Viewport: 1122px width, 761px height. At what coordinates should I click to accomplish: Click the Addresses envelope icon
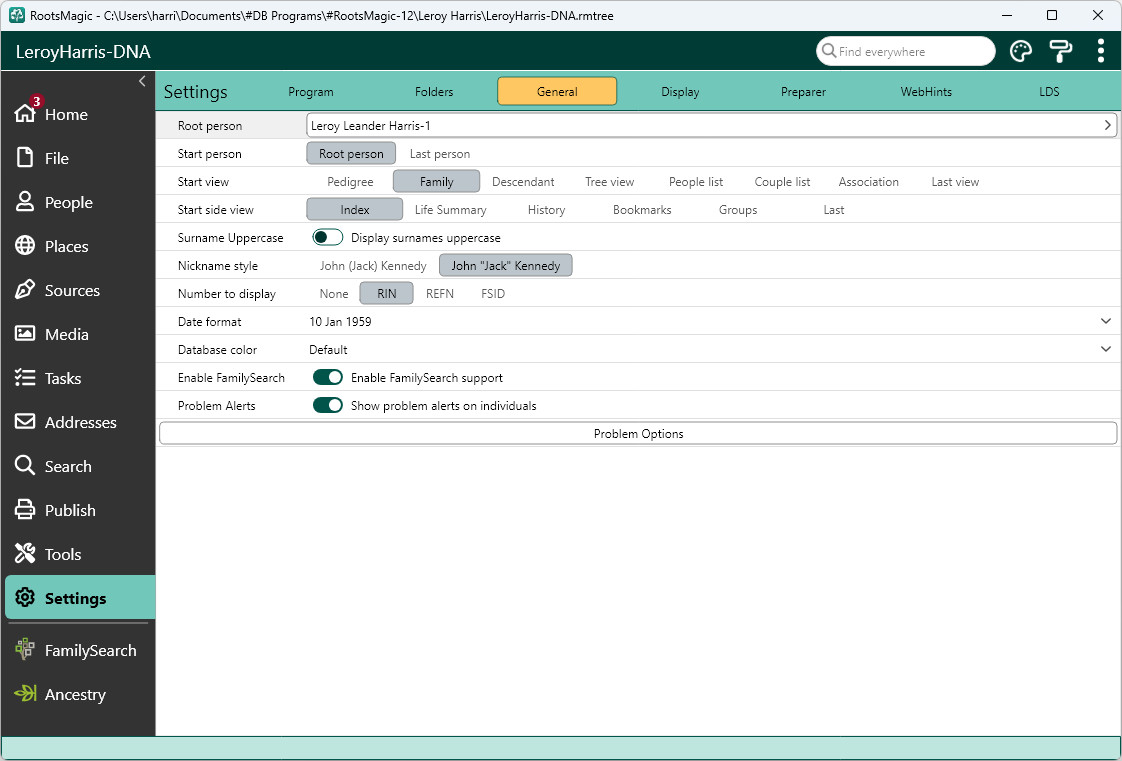[x=25, y=421]
